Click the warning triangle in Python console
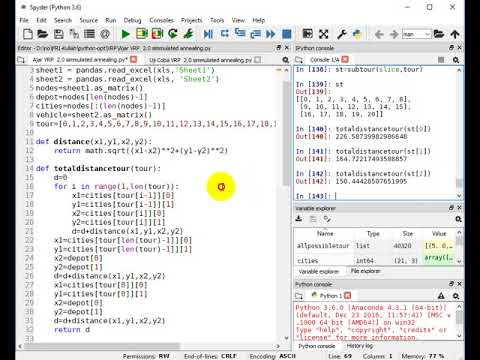Image resolution: width=480 pixels, height=360 pixels. [x=441, y=296]
